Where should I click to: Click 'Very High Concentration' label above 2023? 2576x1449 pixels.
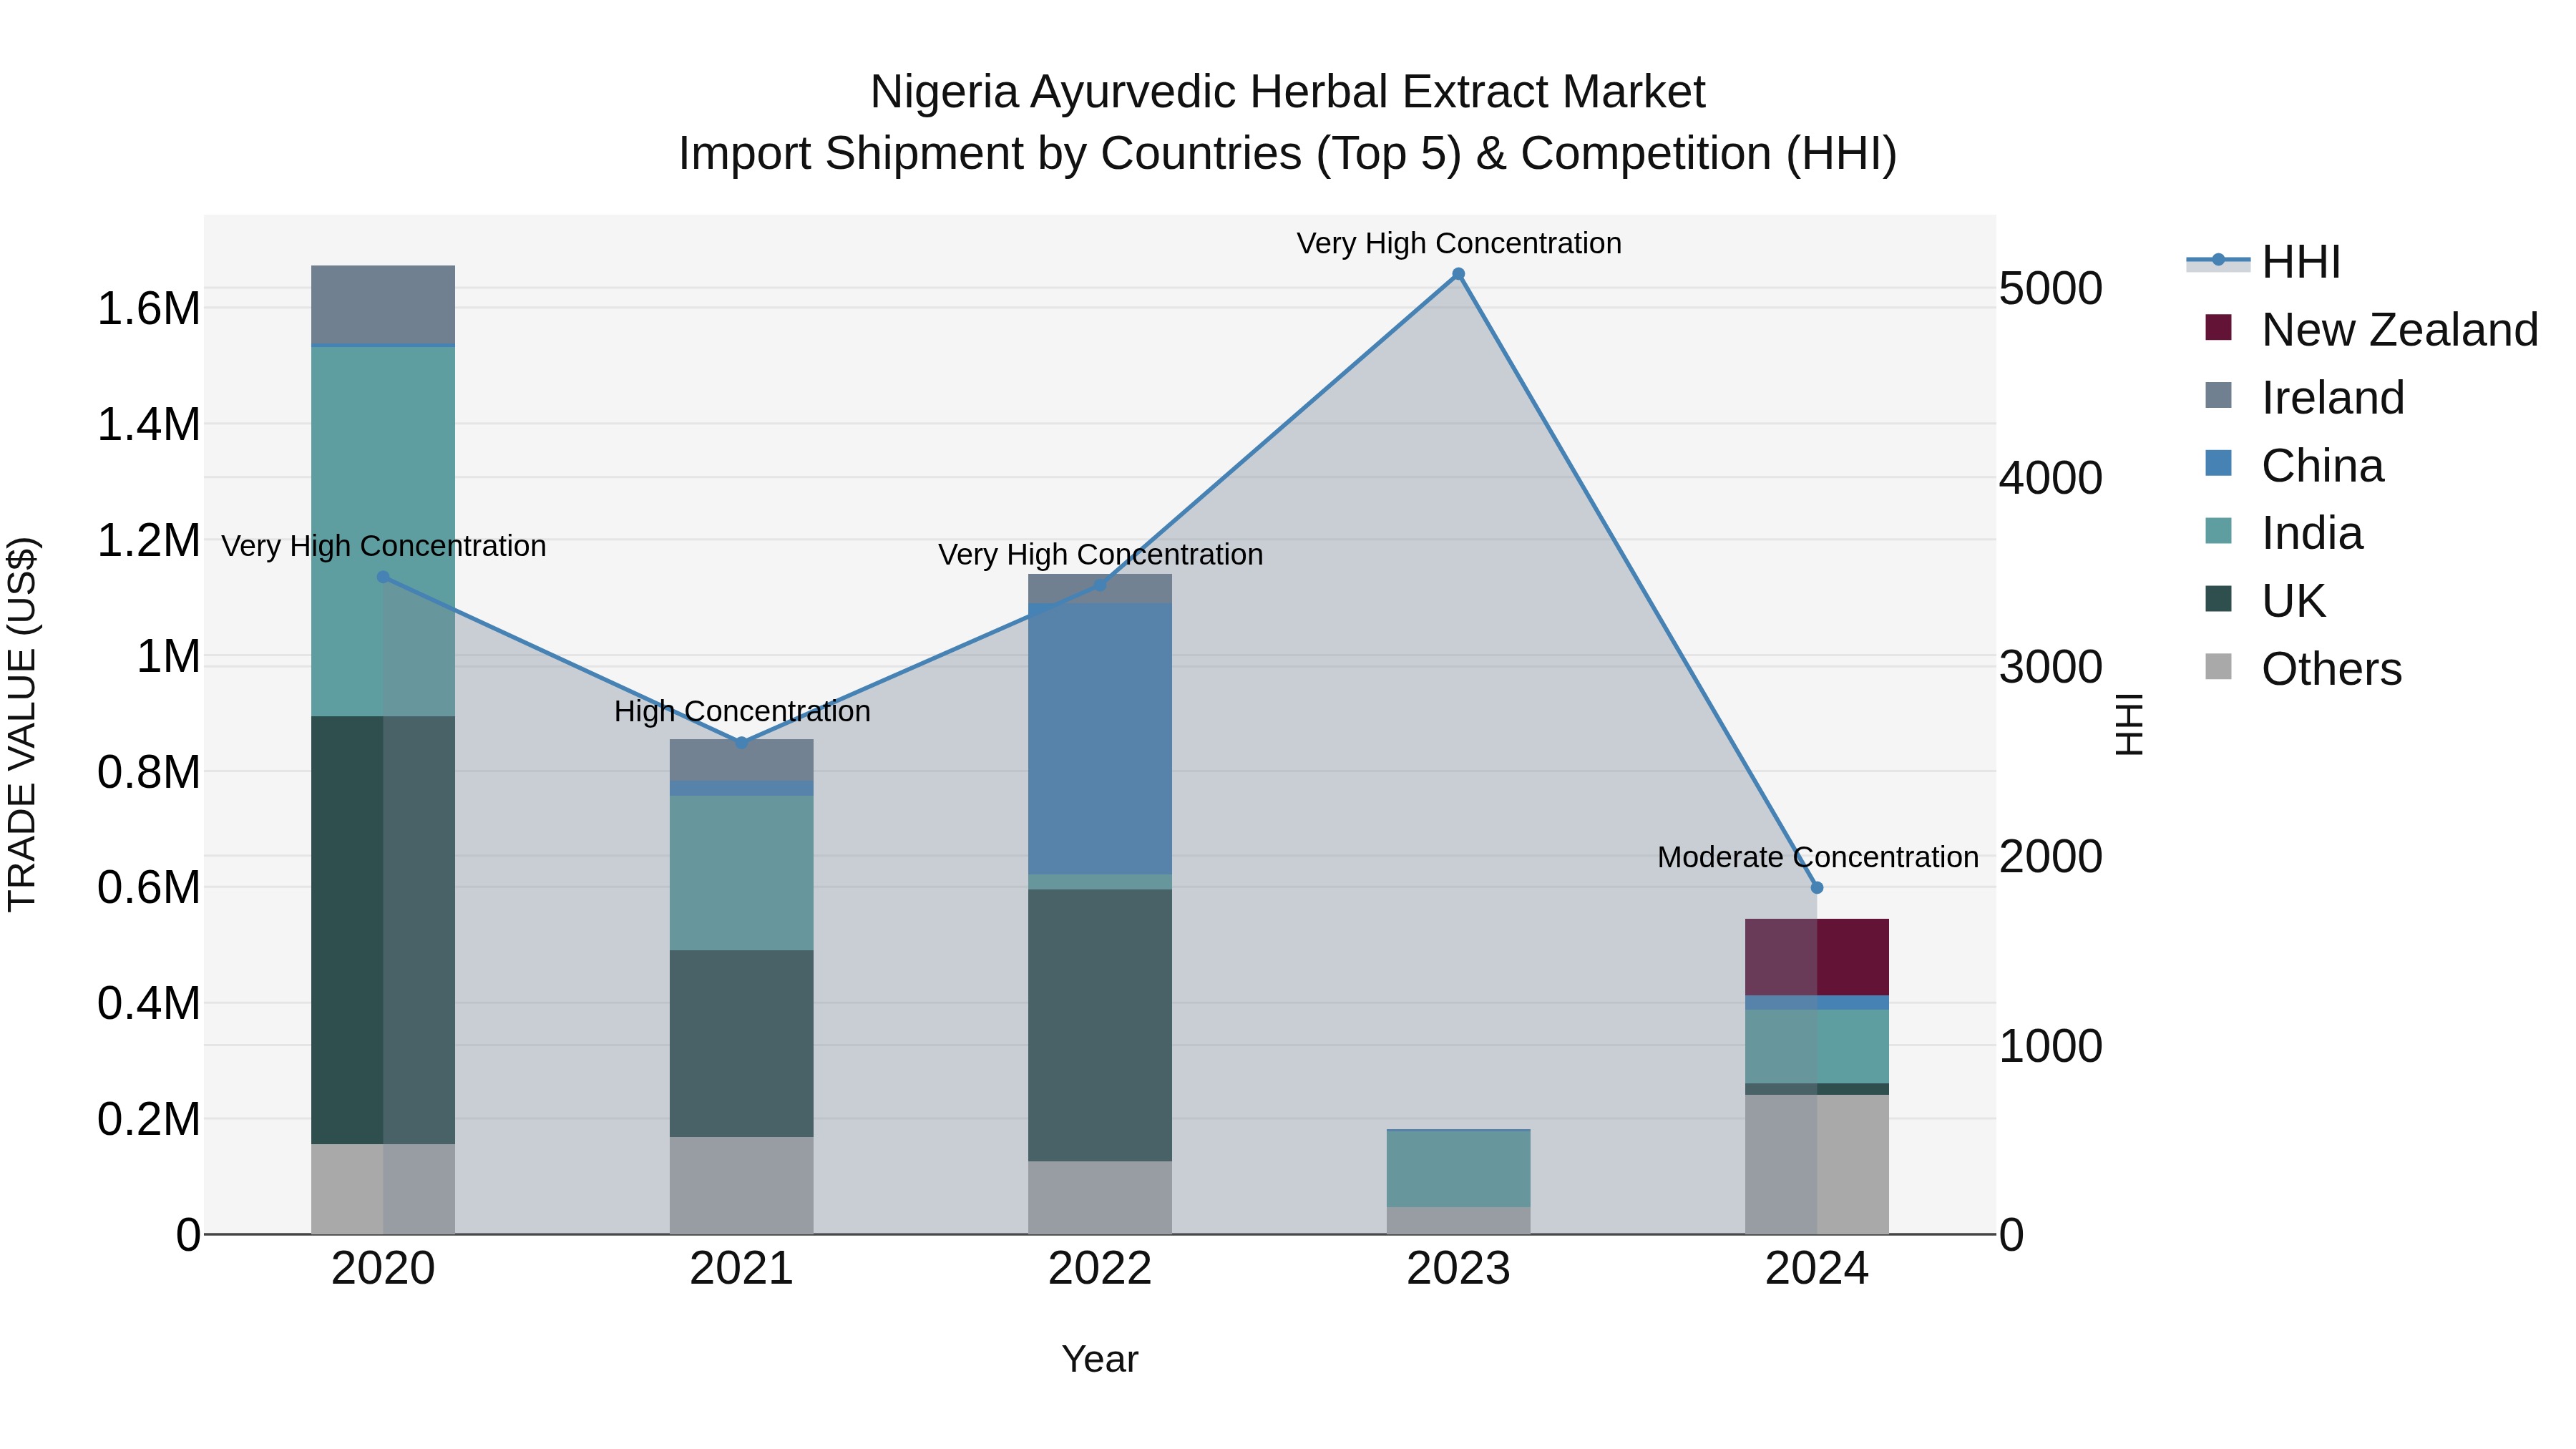[x=1459, y=243]
